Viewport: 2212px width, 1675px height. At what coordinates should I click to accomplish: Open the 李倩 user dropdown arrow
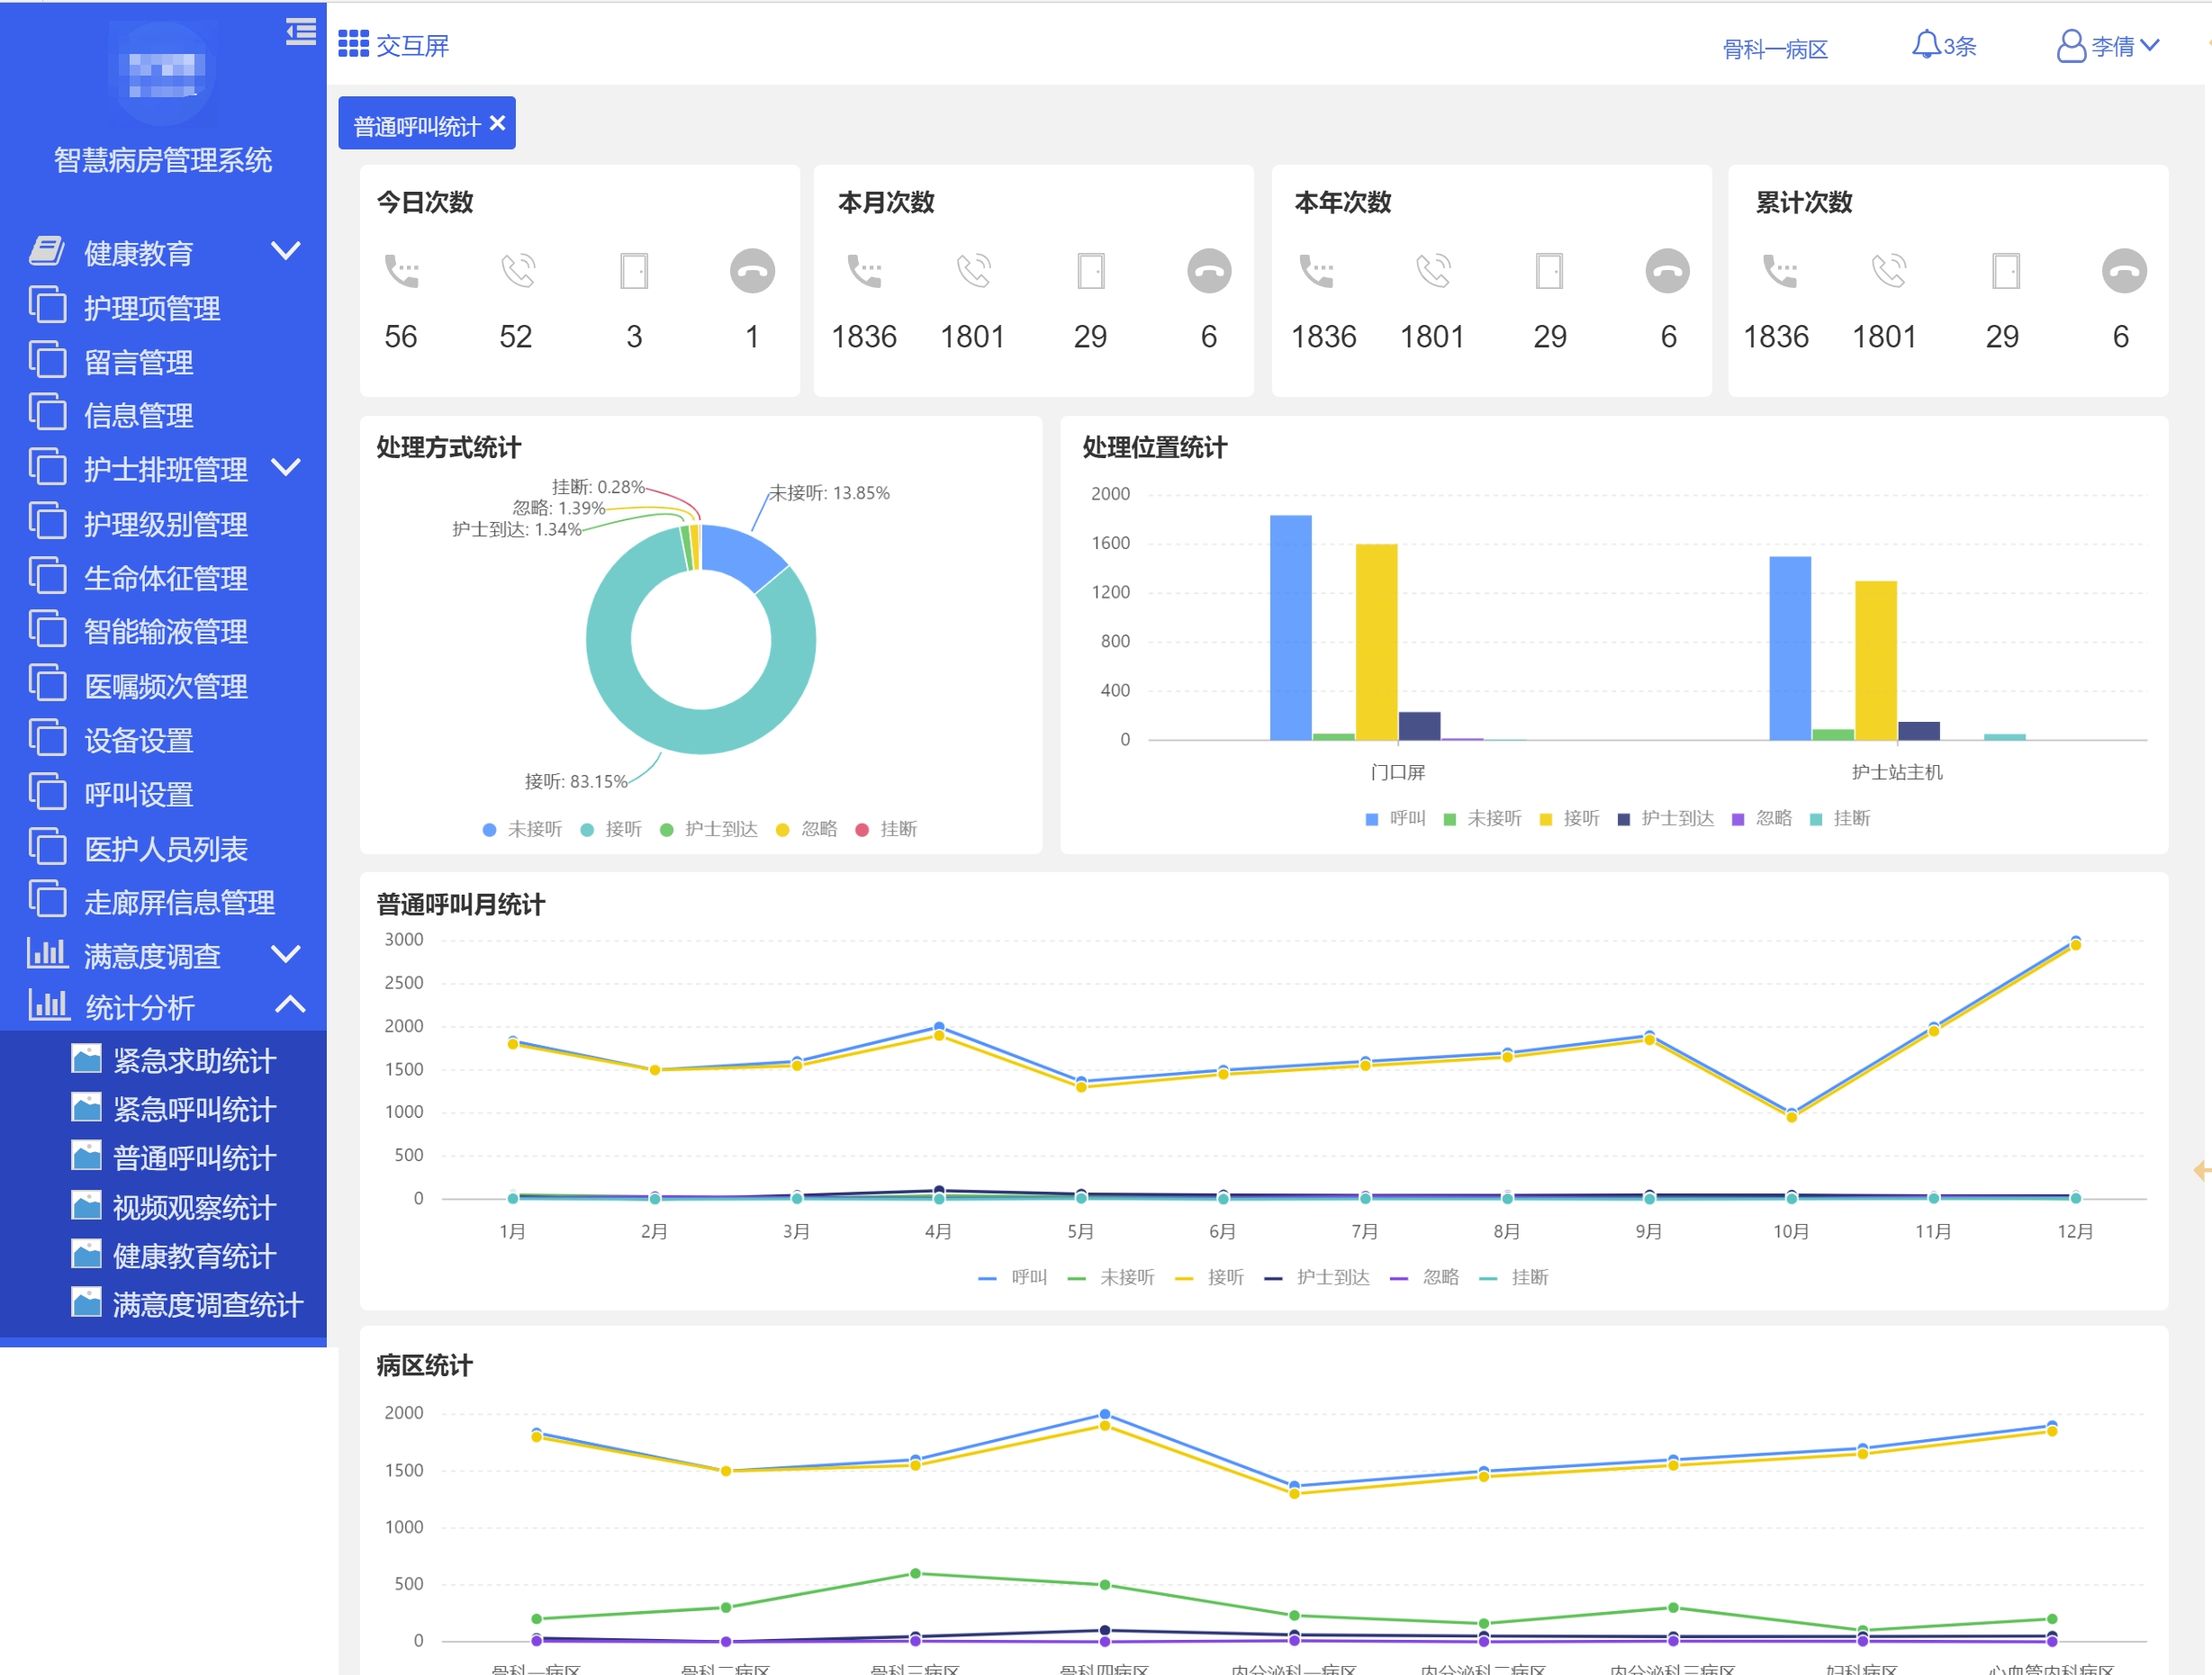pos(2149,45)
